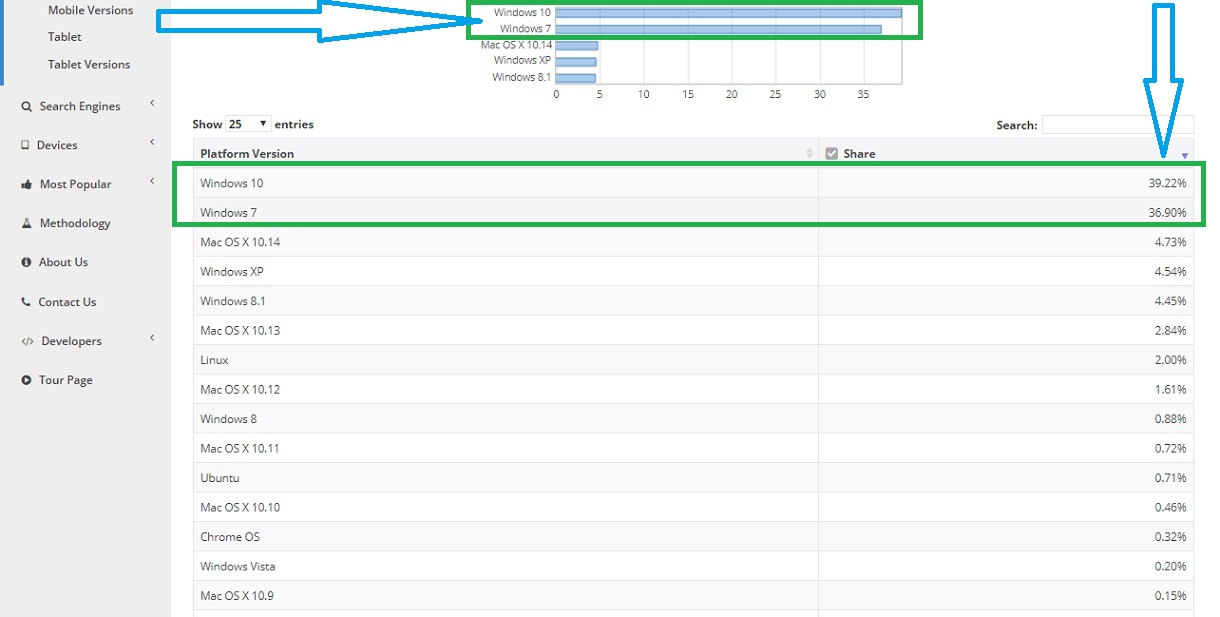Select the Windows 8 table row
The image size is (1220, 617).
693,419
